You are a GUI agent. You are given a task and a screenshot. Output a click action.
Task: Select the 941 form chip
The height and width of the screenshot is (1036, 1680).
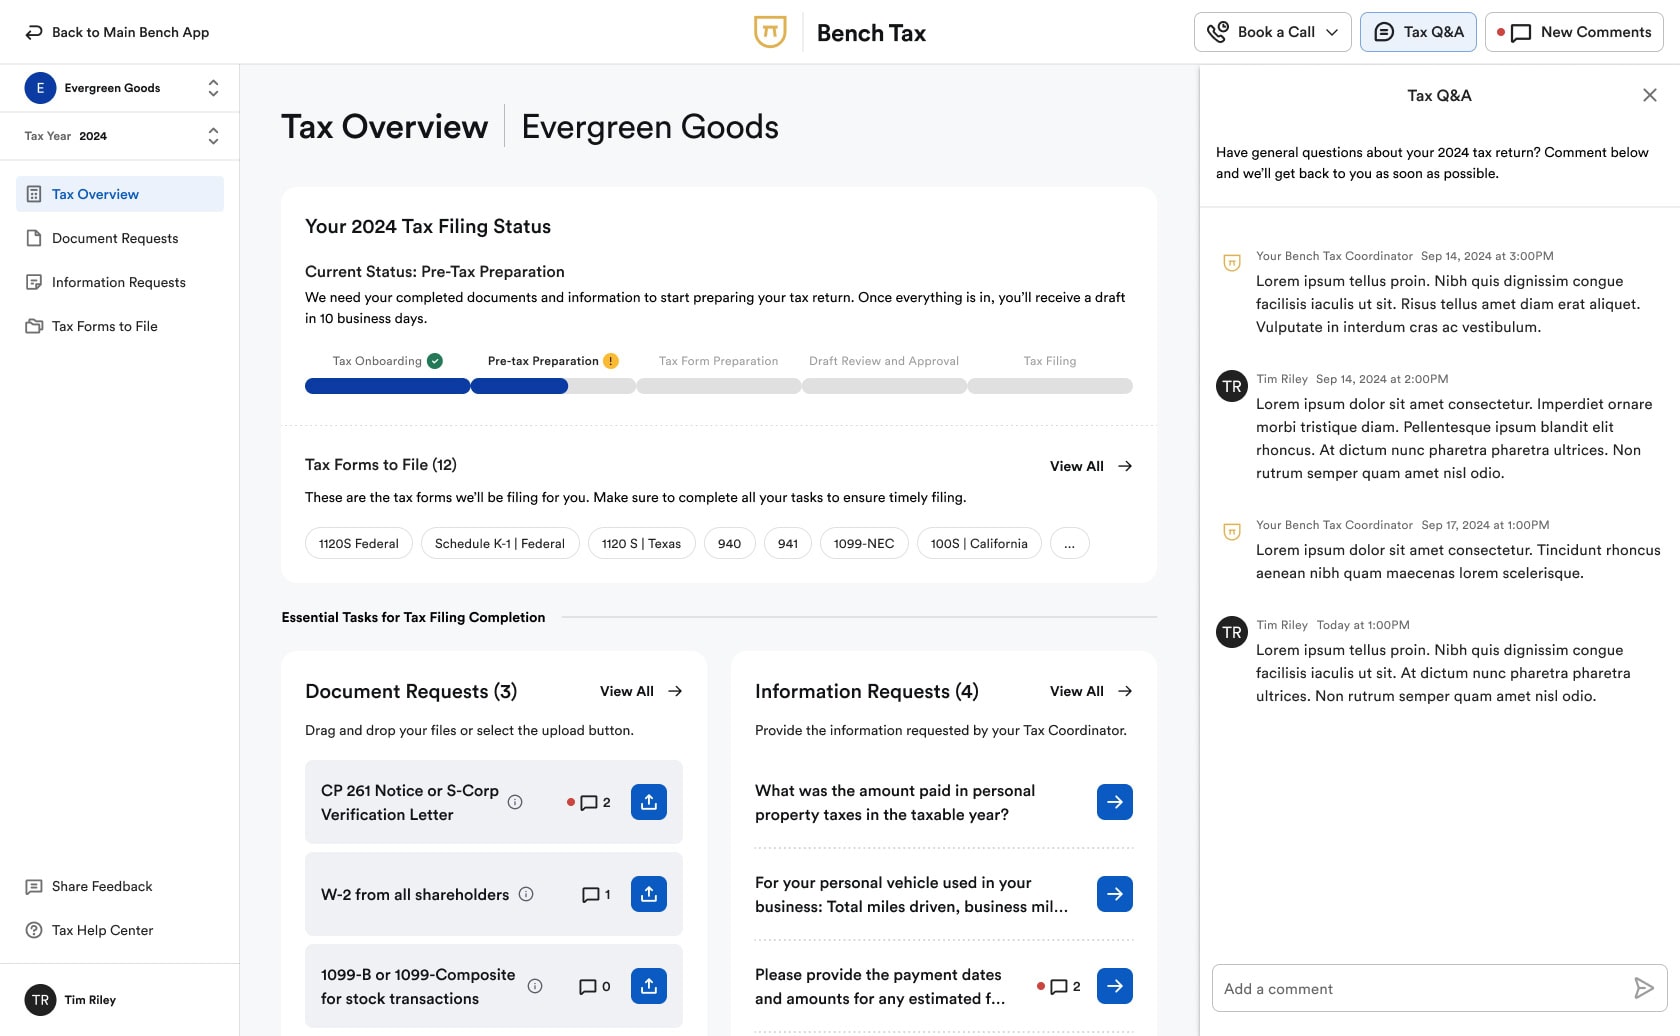point(788,543)
